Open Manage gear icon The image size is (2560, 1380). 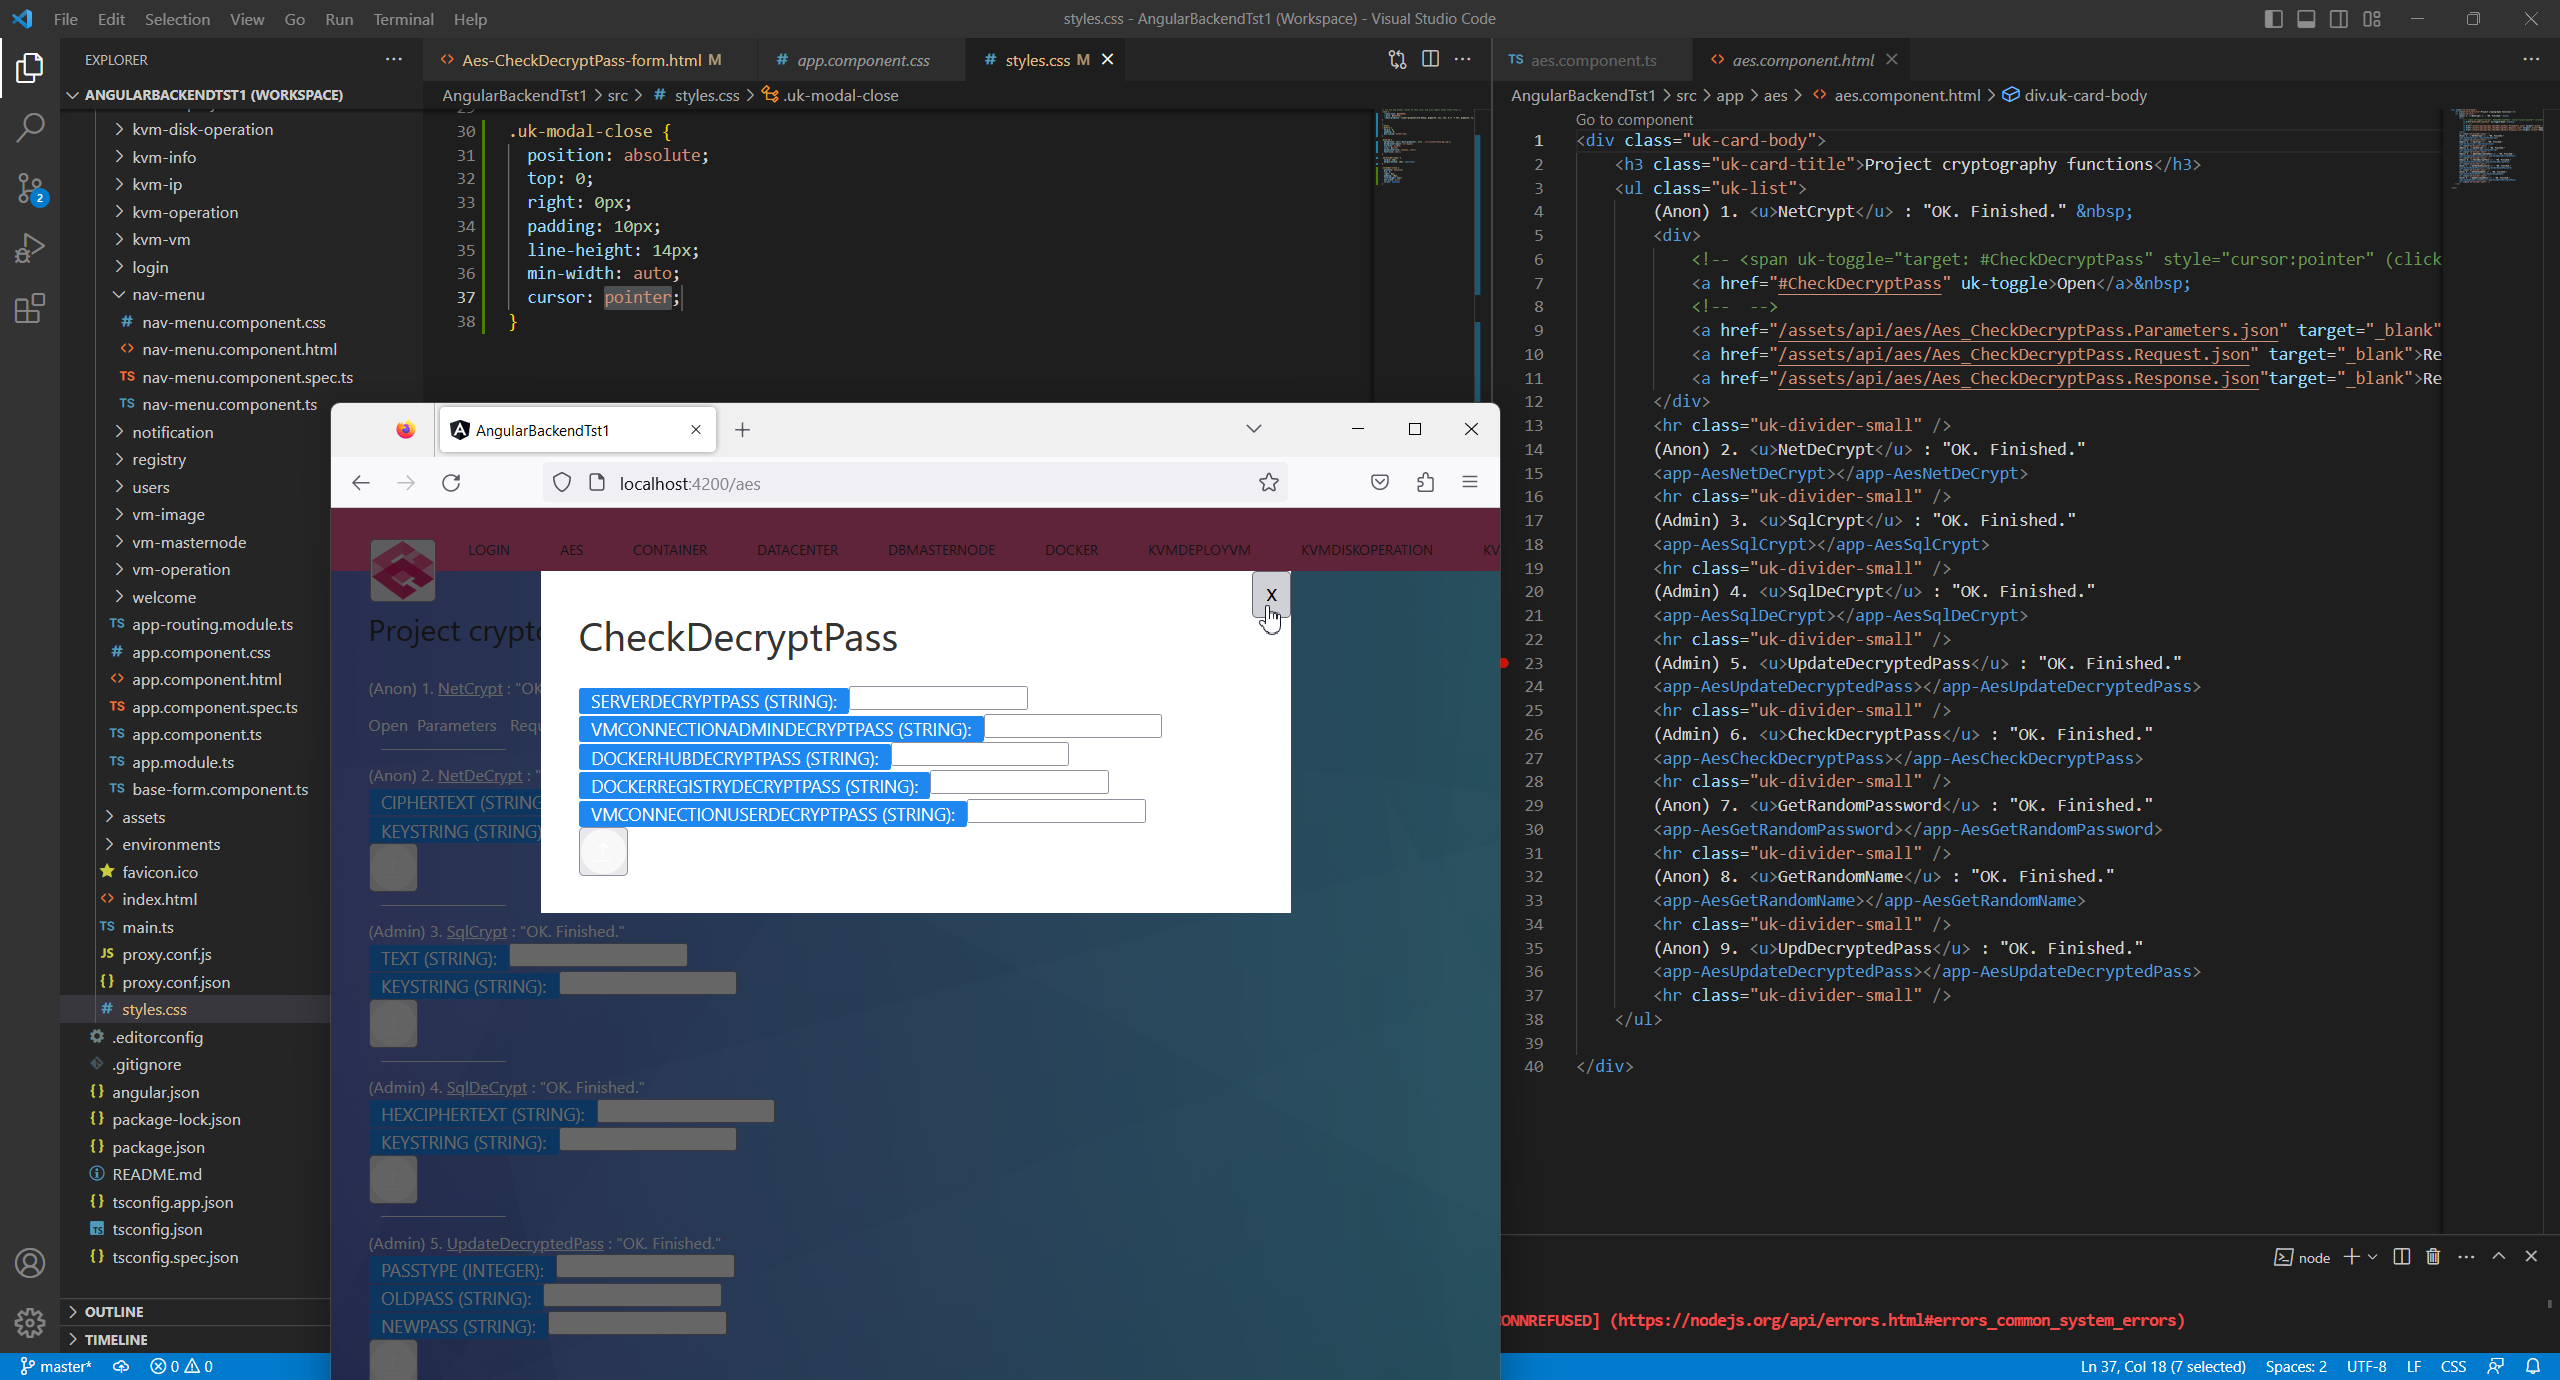point(30,1322)
